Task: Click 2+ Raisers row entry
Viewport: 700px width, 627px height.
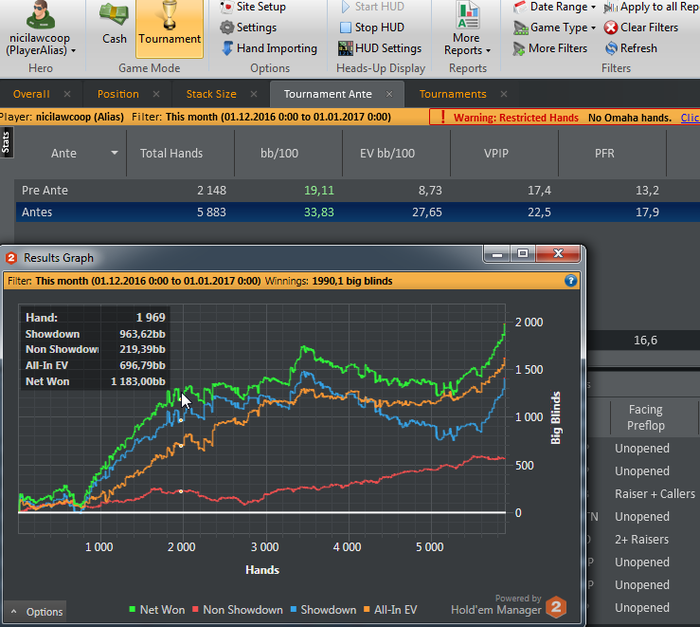Action: 642,539
